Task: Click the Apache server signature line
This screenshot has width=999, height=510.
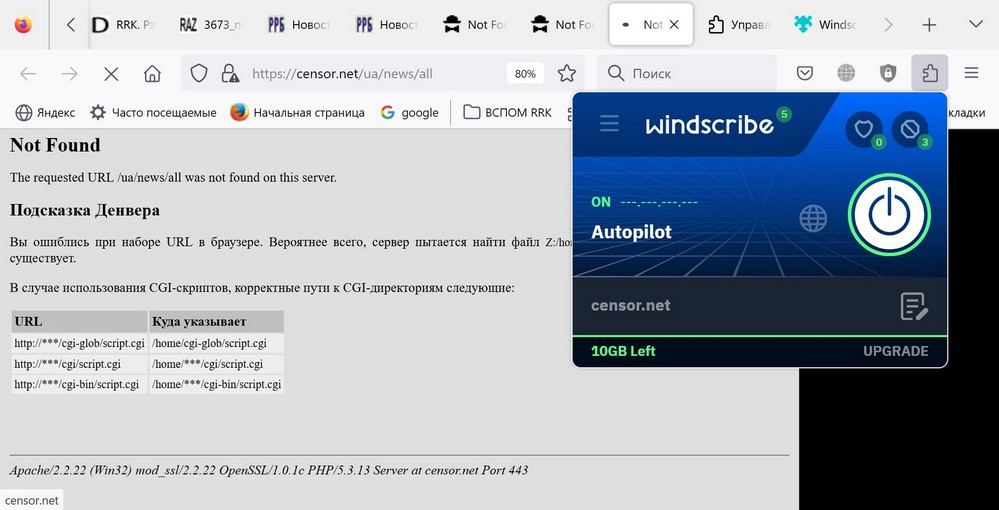Action: click(x=269, y=470)
